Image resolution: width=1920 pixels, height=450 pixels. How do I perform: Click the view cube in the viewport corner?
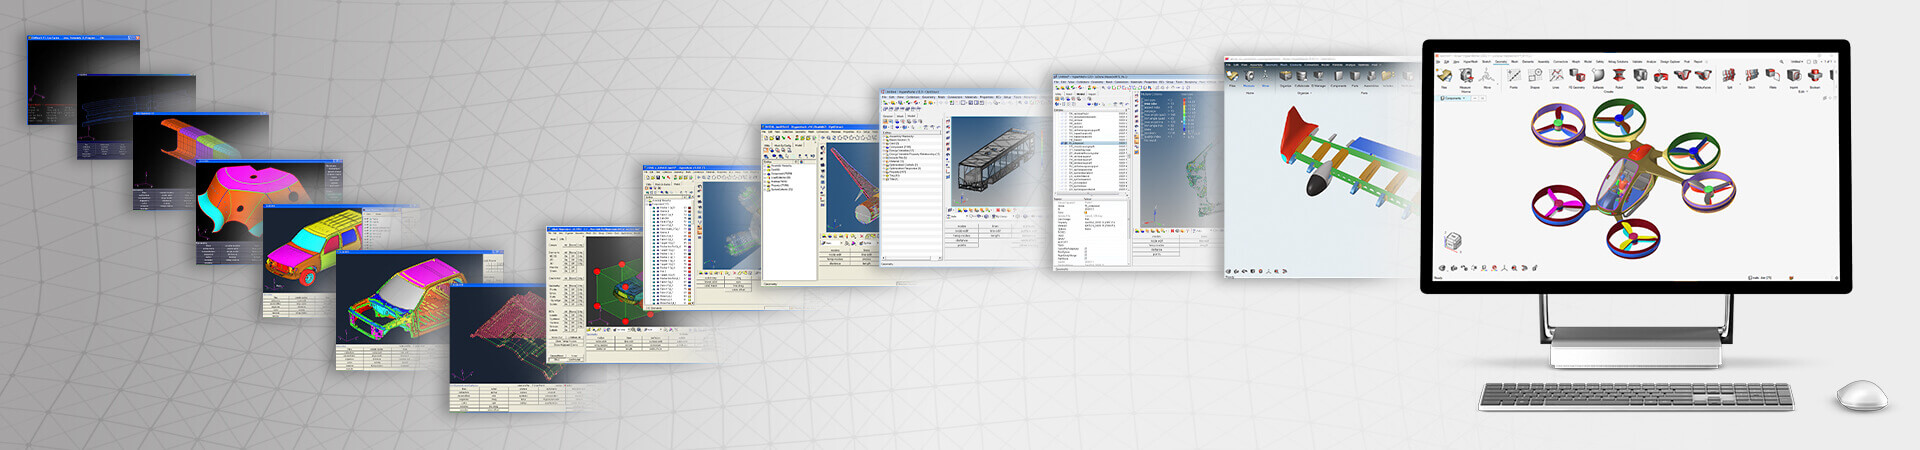coord(1453,240)
